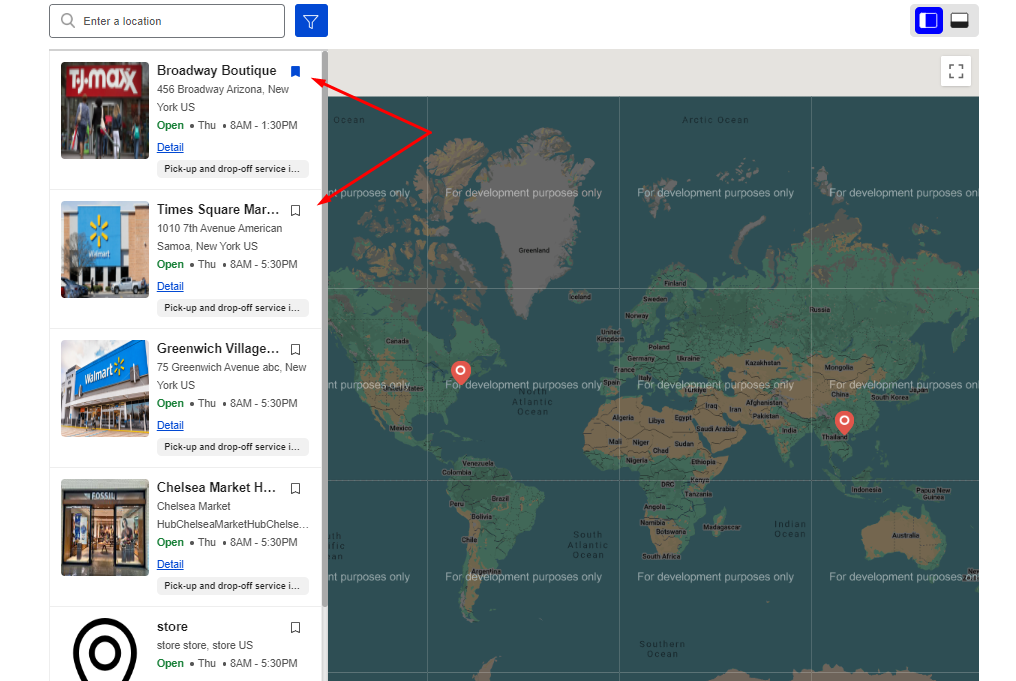Toggle fullscreen map view
Viewport: 1016px width, 681px height.
click(x=956, y=71)
